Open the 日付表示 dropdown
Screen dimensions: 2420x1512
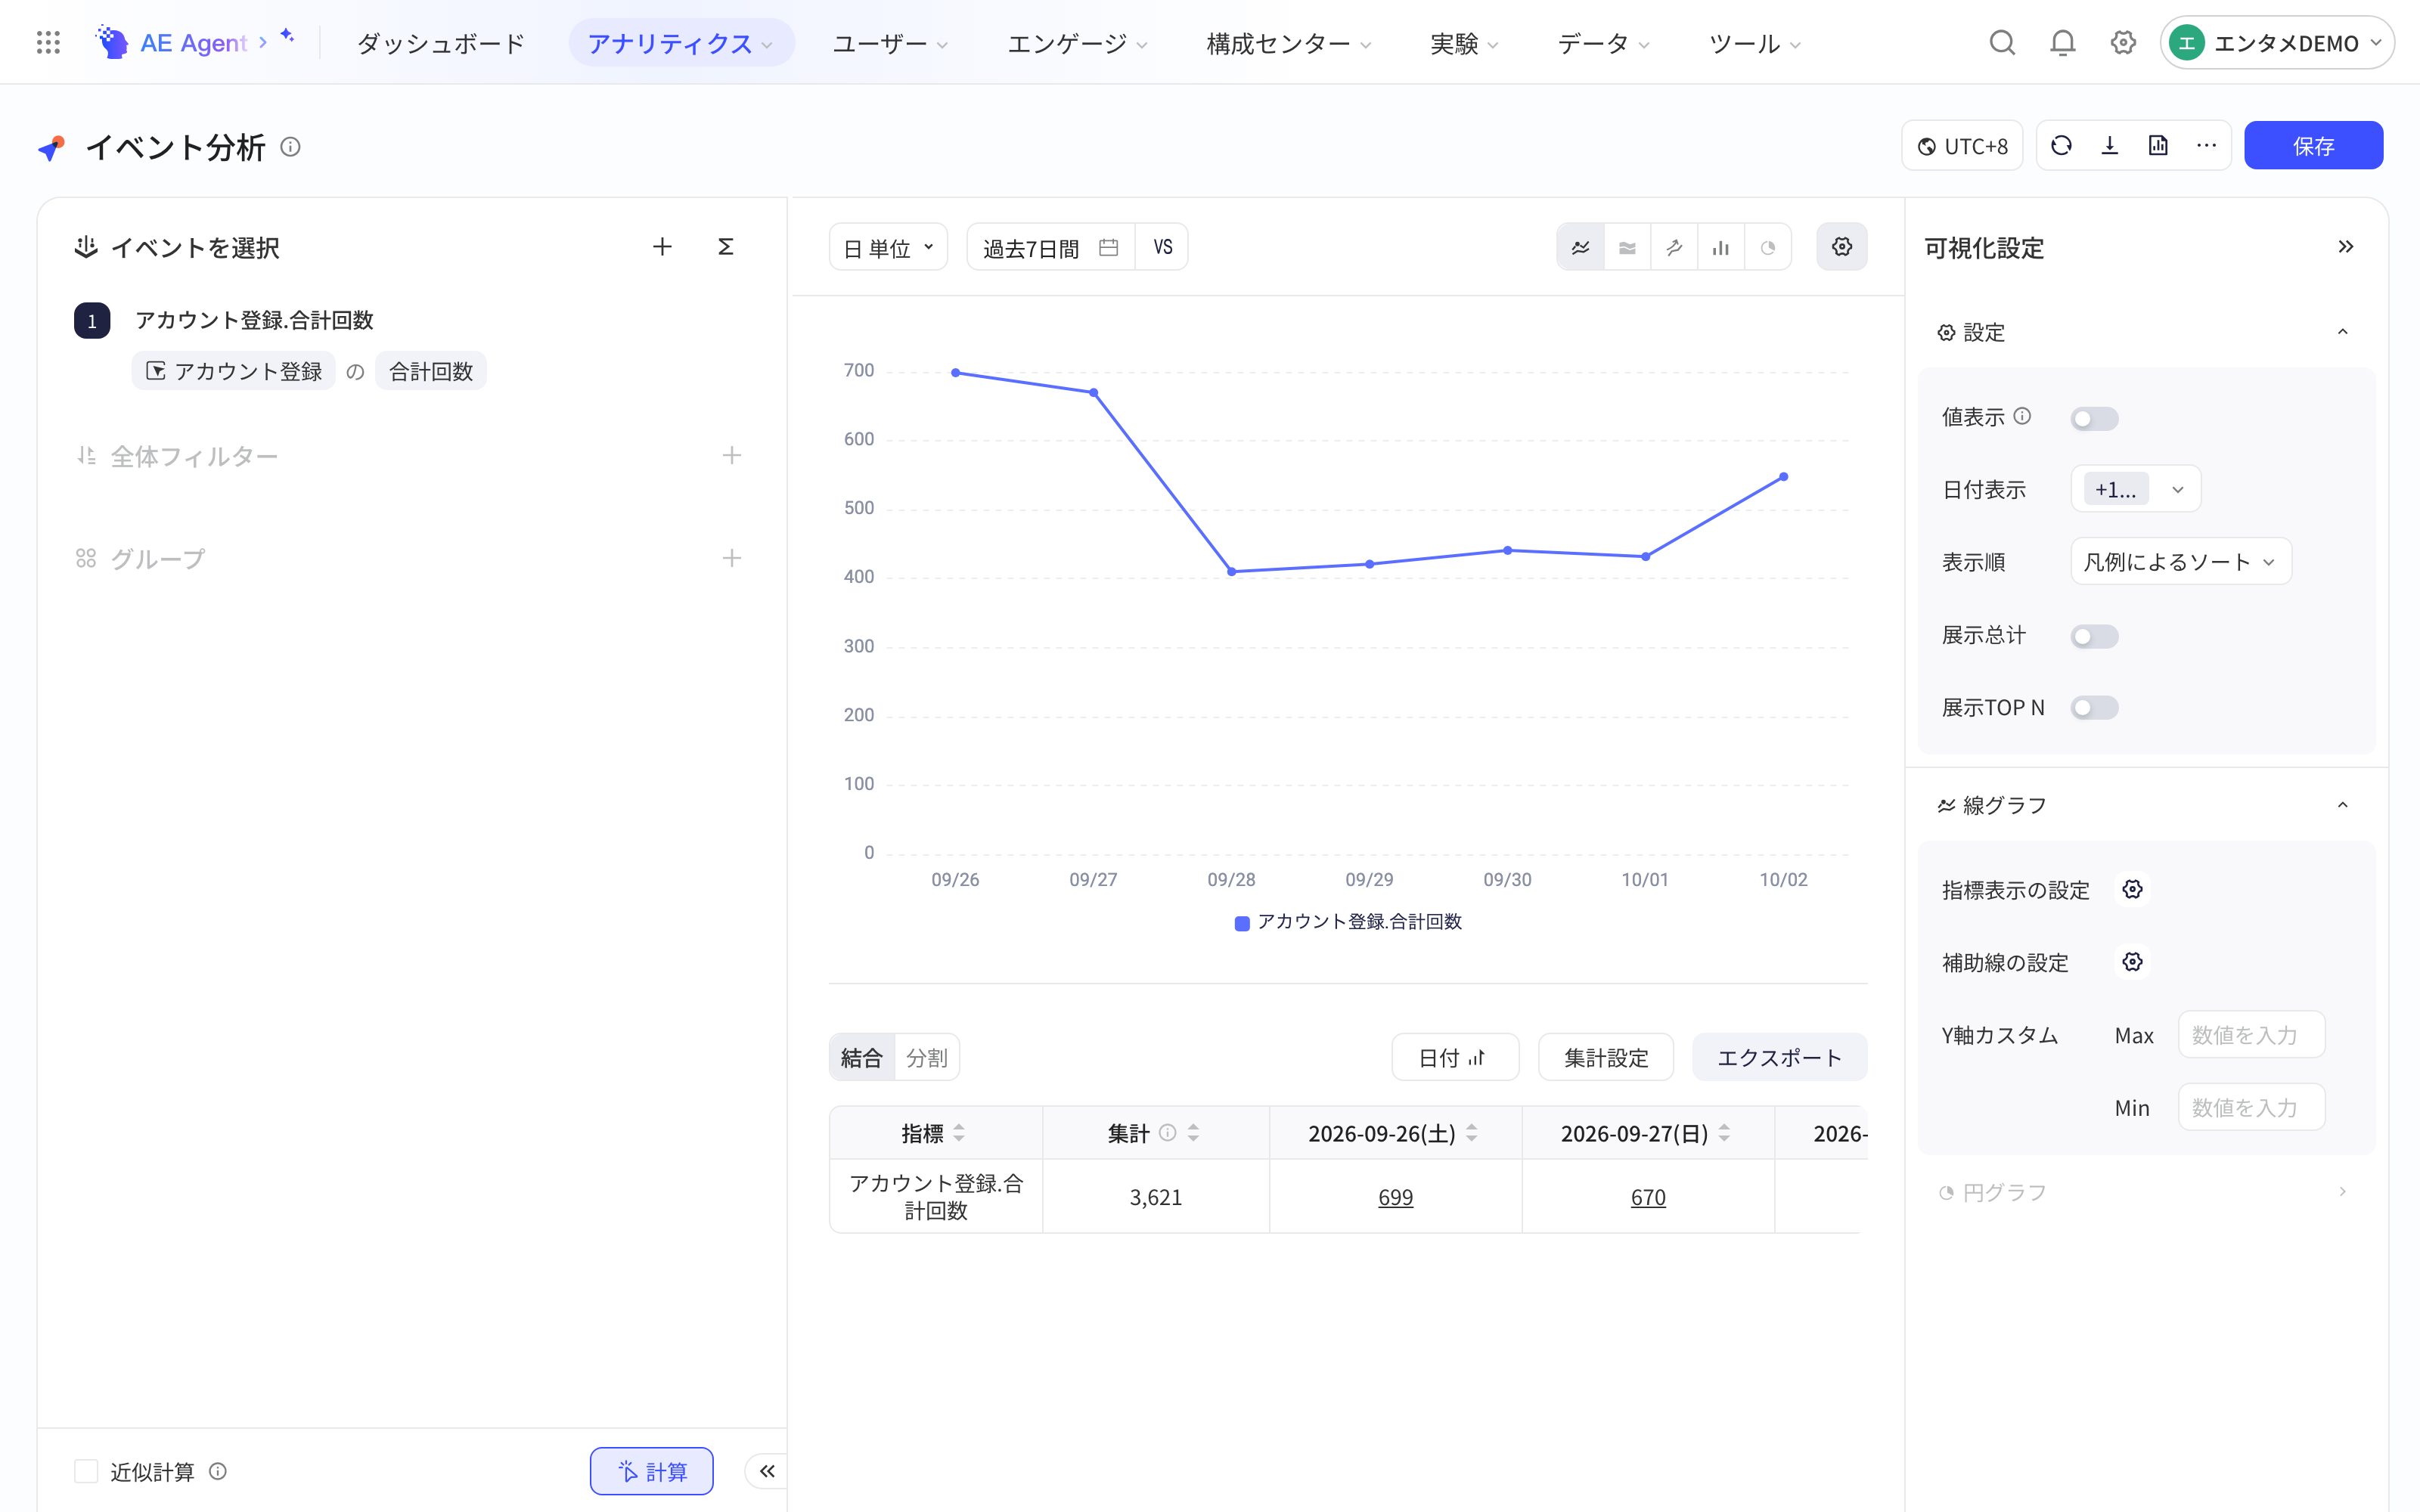2135,489
